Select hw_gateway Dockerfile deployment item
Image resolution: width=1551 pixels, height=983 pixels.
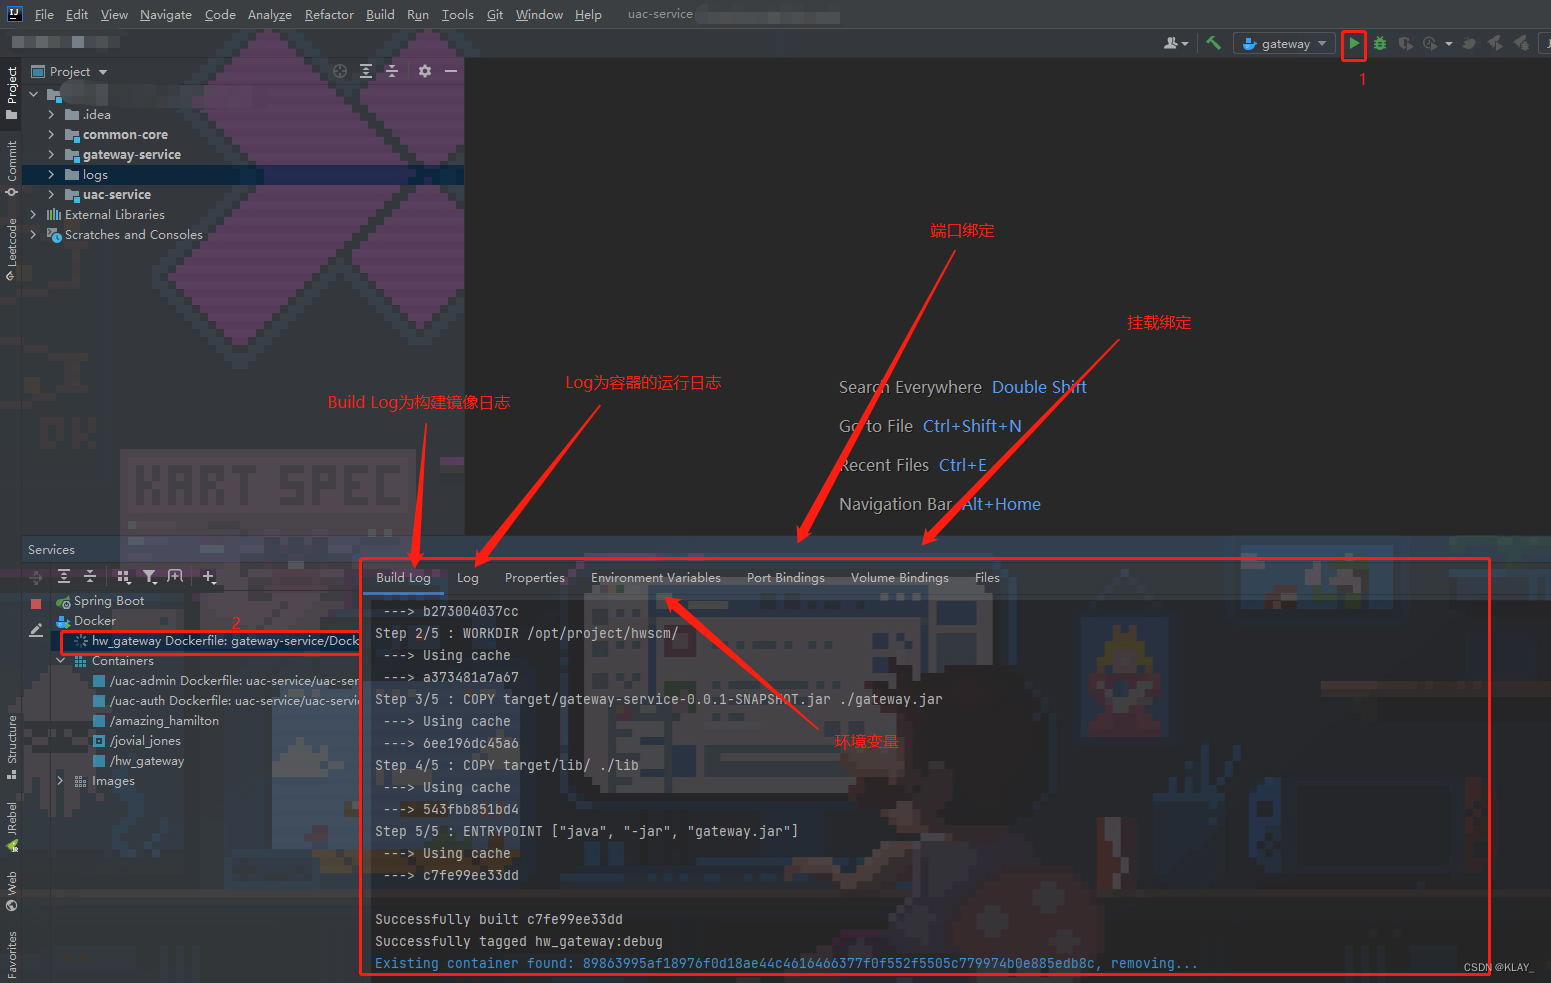coord(217,640)
